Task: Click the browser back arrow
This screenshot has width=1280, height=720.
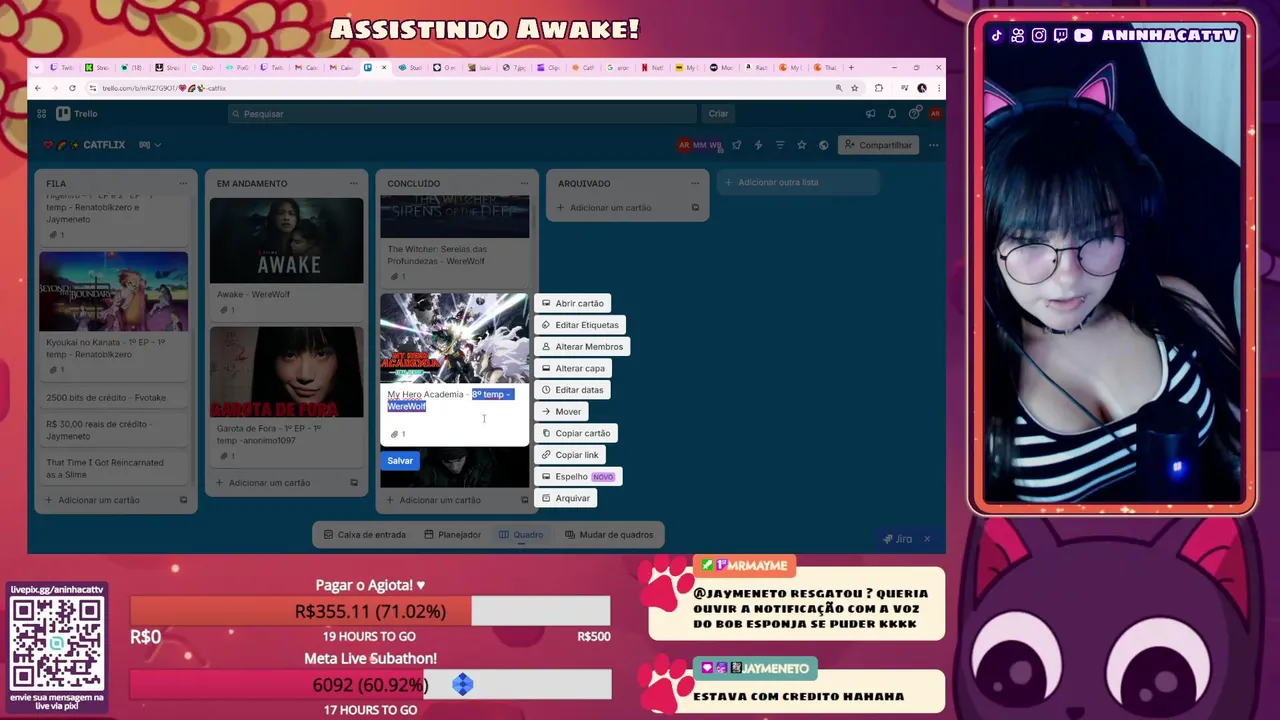Action: [37, 88]
